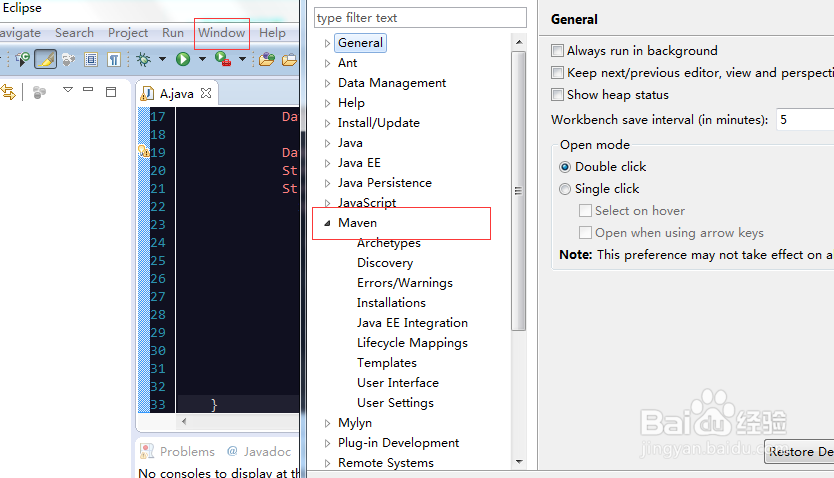Select Archetypes under Maven
The width and height of the screenshot is (834, 478).
(x=389, y=243)
